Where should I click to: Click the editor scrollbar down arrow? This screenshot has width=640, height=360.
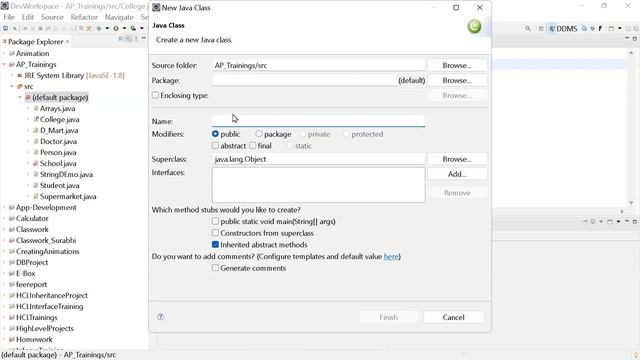tap(631, 202)
